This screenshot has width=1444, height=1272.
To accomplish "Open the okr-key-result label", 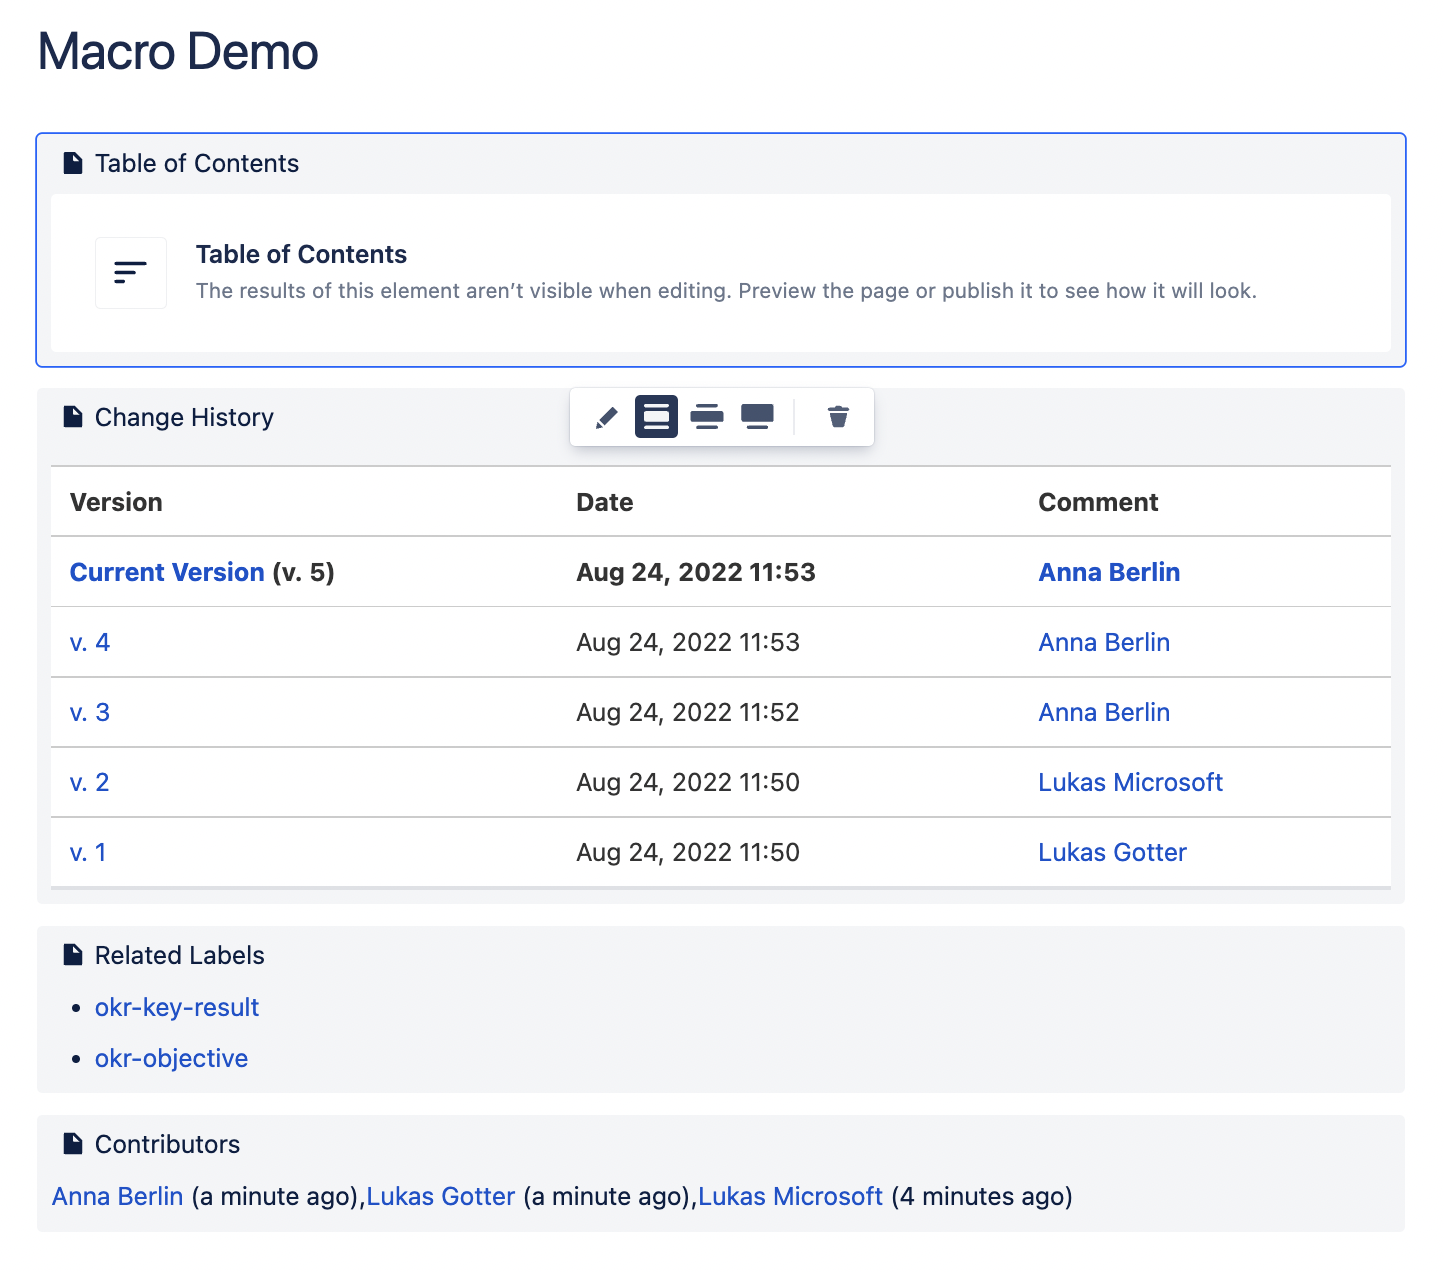I will [177, 1007].
